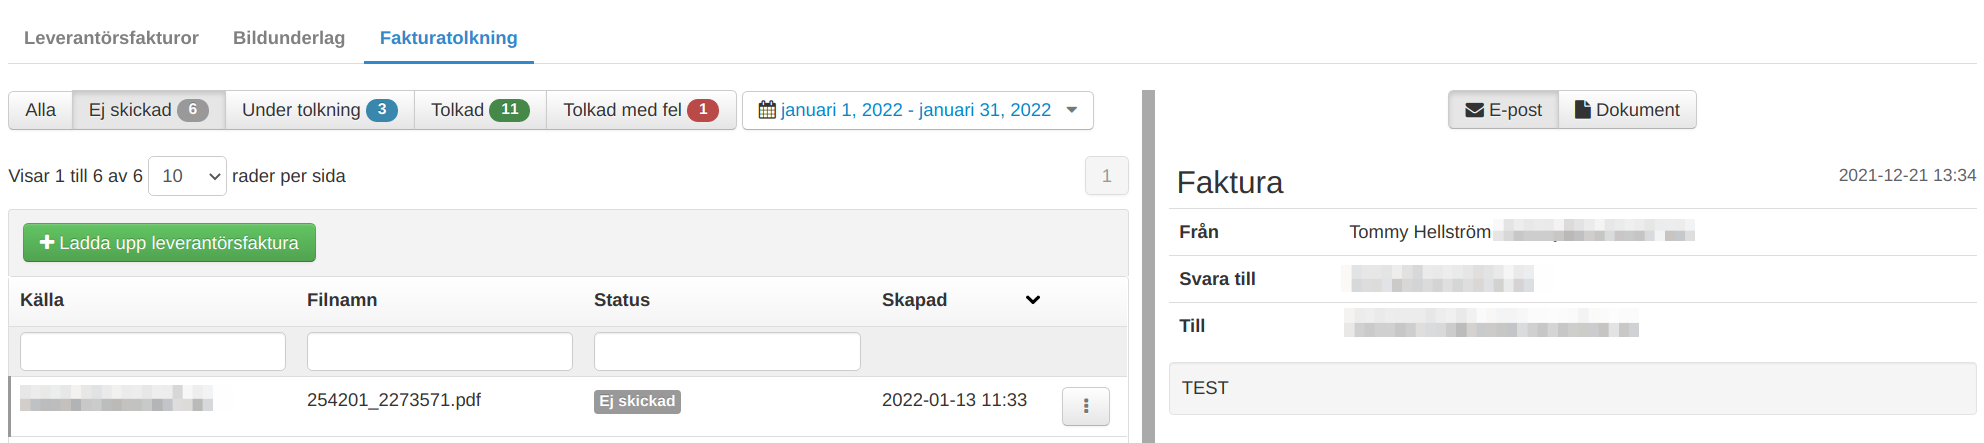Image resolution: width=1984 pixels, height=443 pixels.
Task: Switch to Leverantörsfakturor tab
Action: click(111, 38)
